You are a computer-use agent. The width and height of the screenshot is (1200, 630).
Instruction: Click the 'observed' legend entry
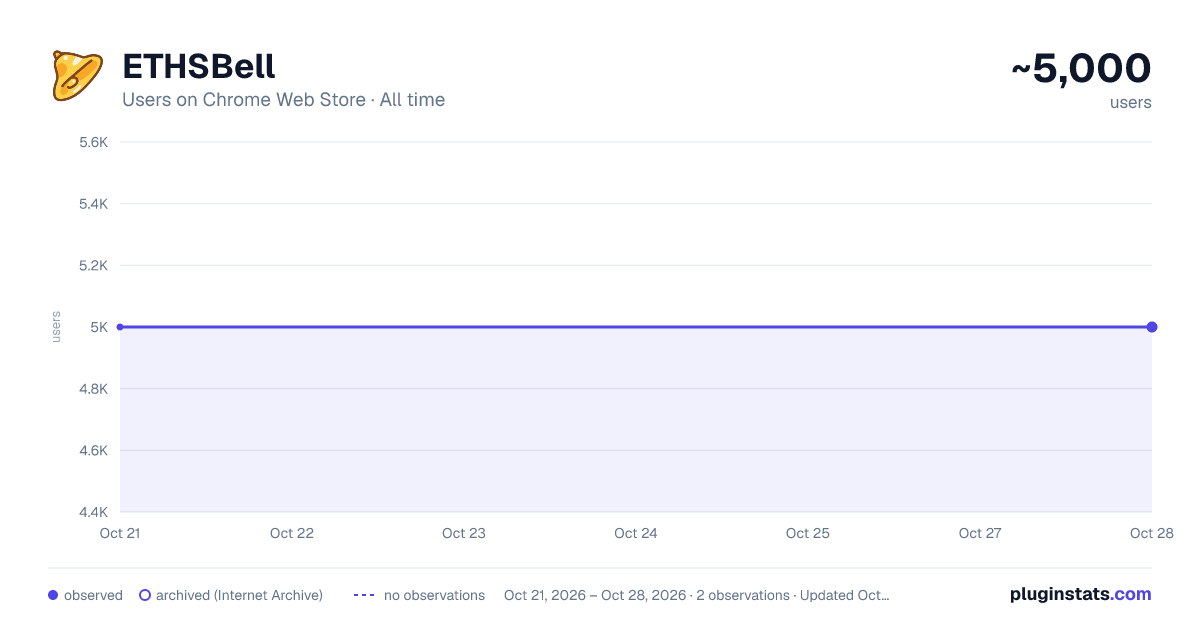point(85,595)
